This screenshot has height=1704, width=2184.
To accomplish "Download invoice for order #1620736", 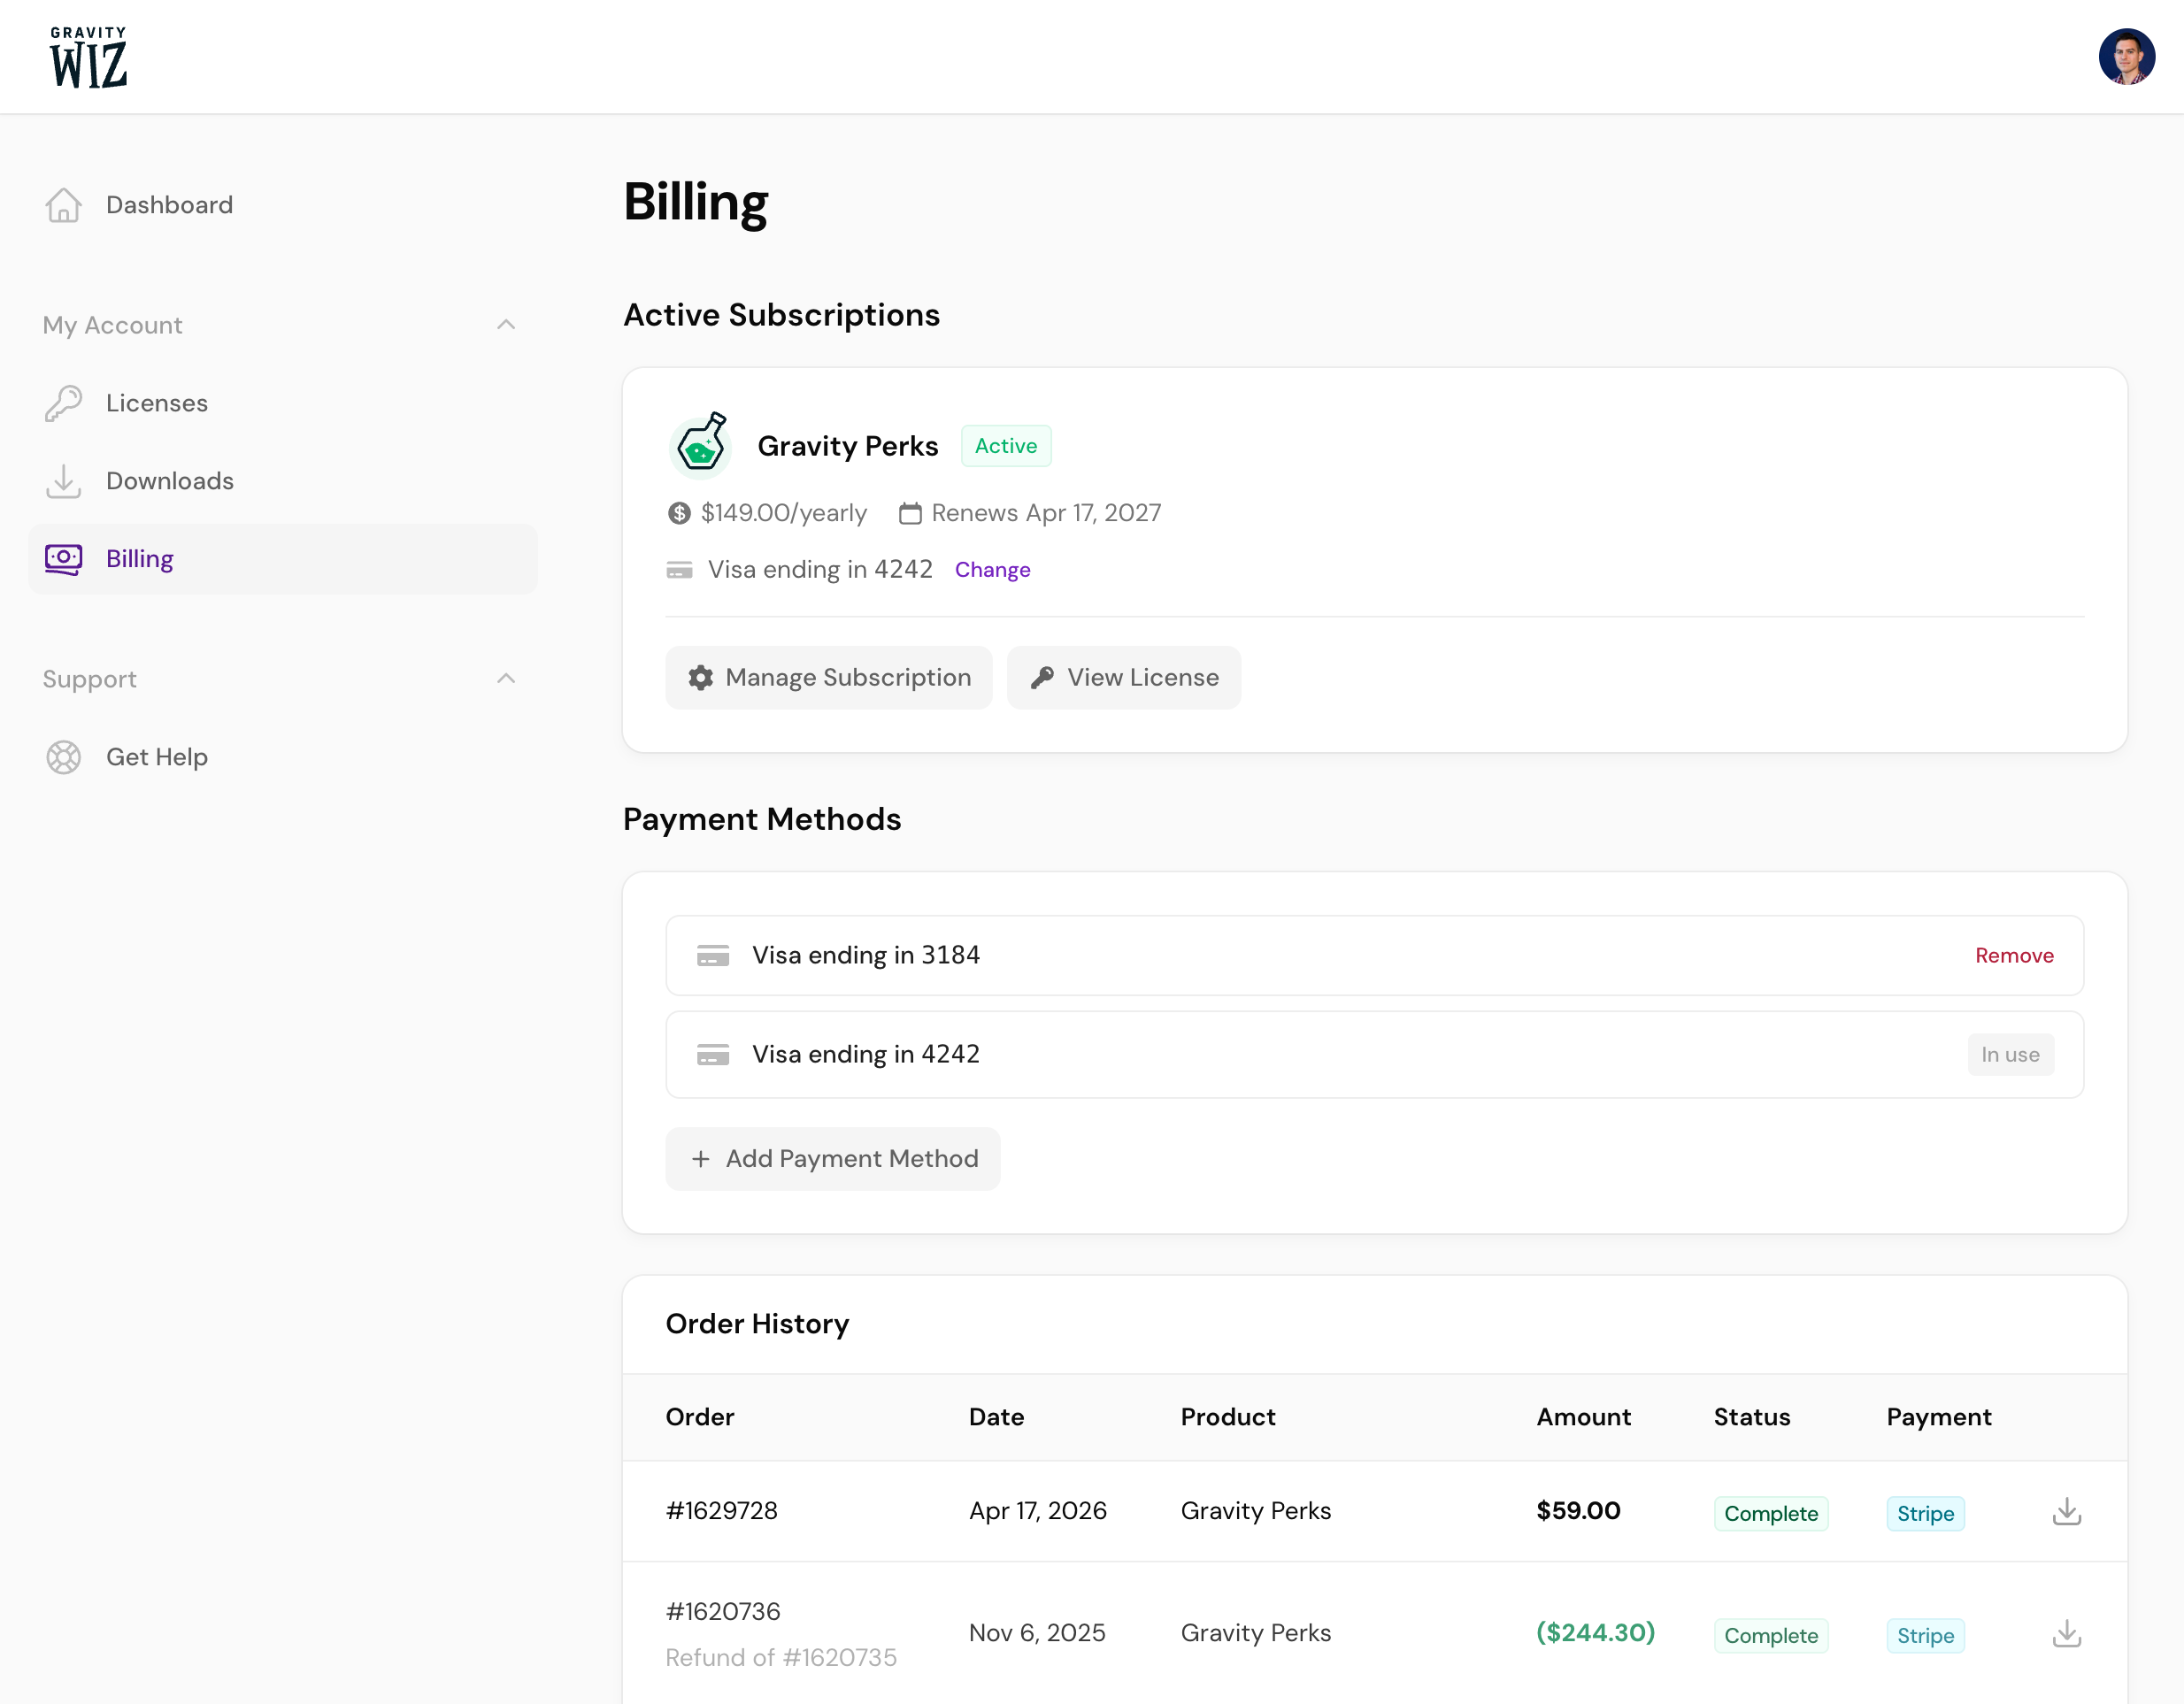I will click(2066, 1633).
